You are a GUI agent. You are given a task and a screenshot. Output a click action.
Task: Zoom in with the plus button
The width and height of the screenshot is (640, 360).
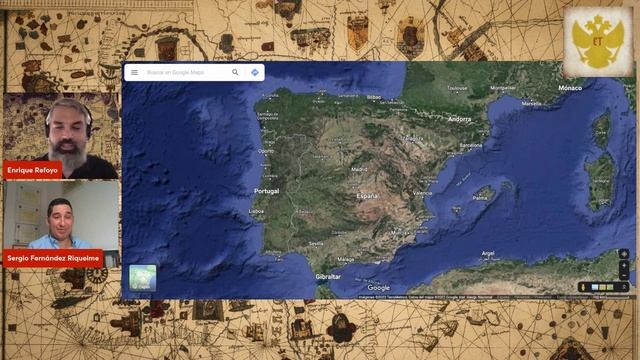[x=623, y=265]
